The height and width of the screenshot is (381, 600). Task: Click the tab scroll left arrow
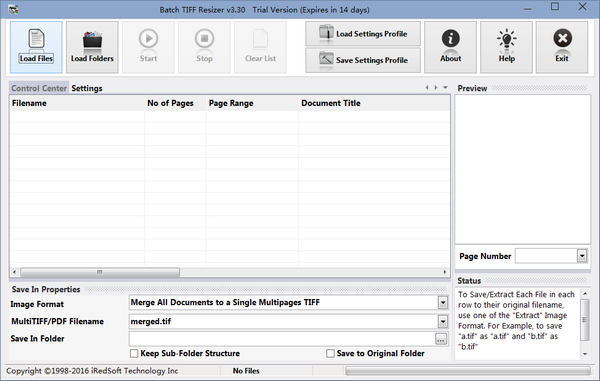pyautogui.click(x=427, y=88)
